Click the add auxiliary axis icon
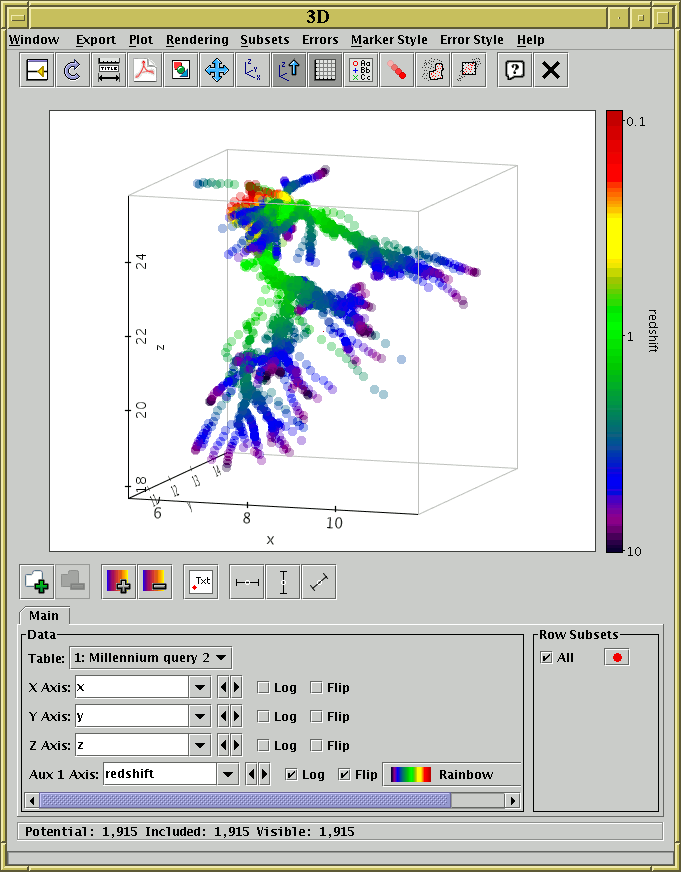 118,581
